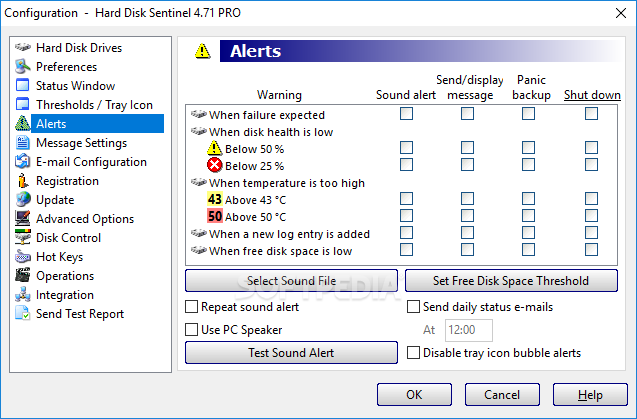Open Help for this dialog

pos(590,394)
